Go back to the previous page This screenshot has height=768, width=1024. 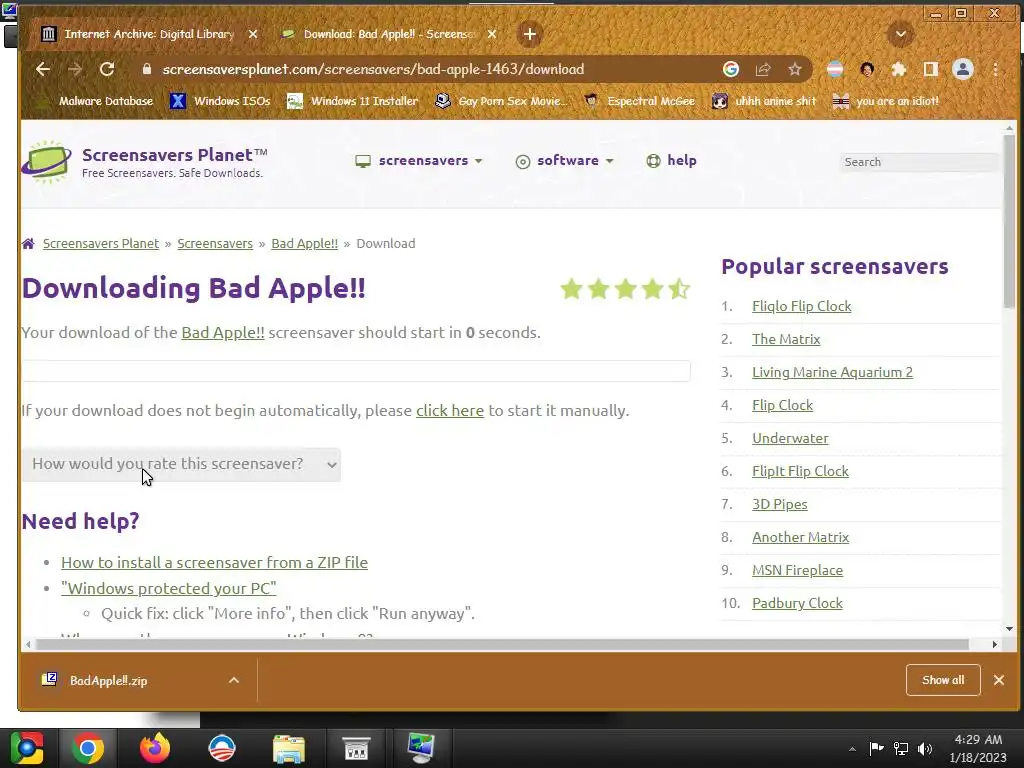[43, 69]
